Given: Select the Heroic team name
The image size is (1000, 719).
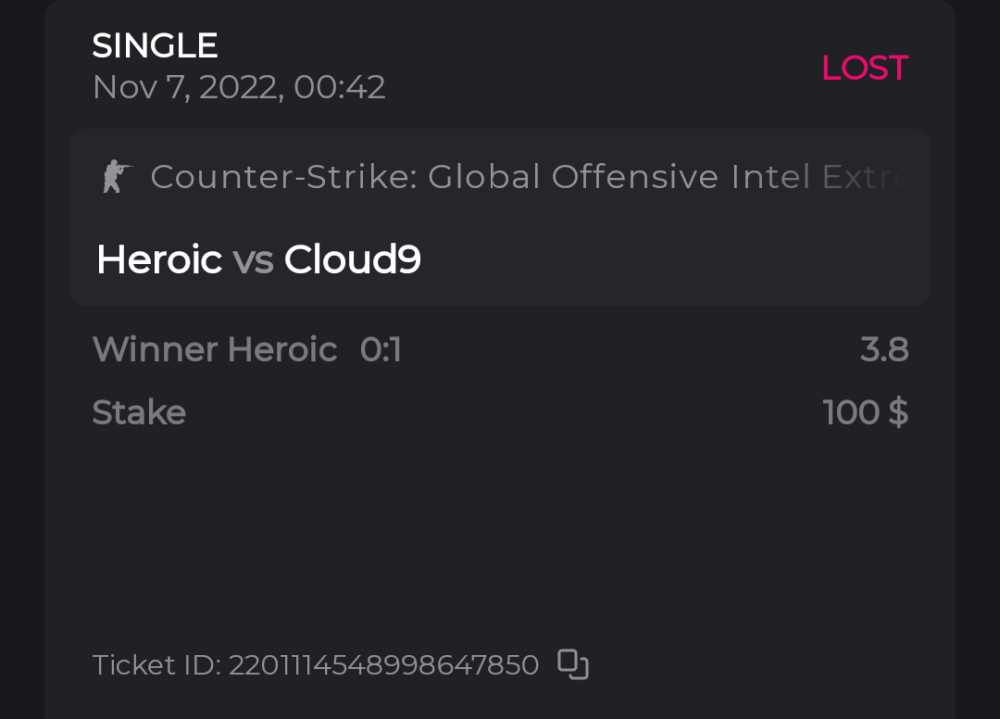Looking at the screenshot, I should [159, 260].
